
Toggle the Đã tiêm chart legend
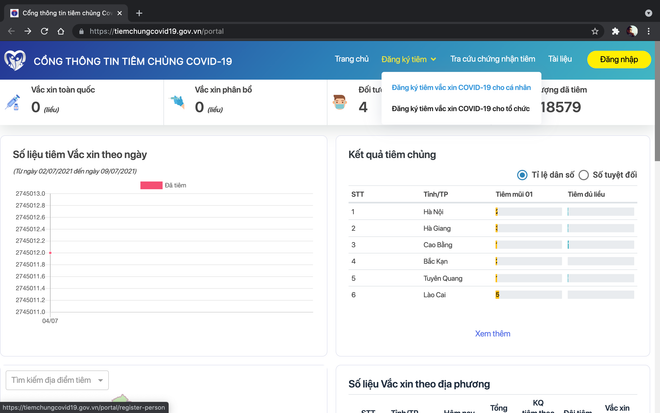(151, 185)
